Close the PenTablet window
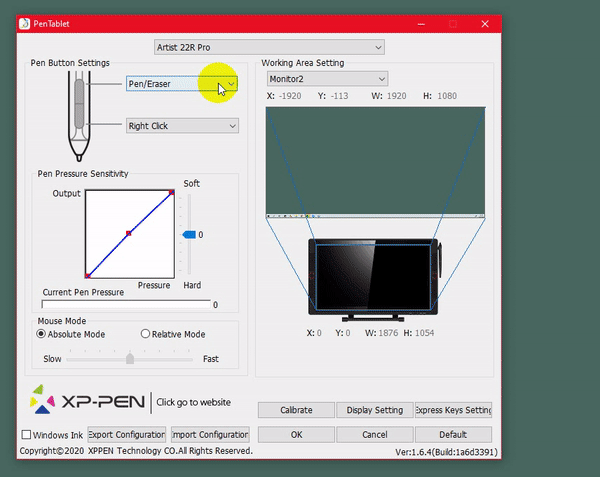600x477 pixels. pos(485,24)
